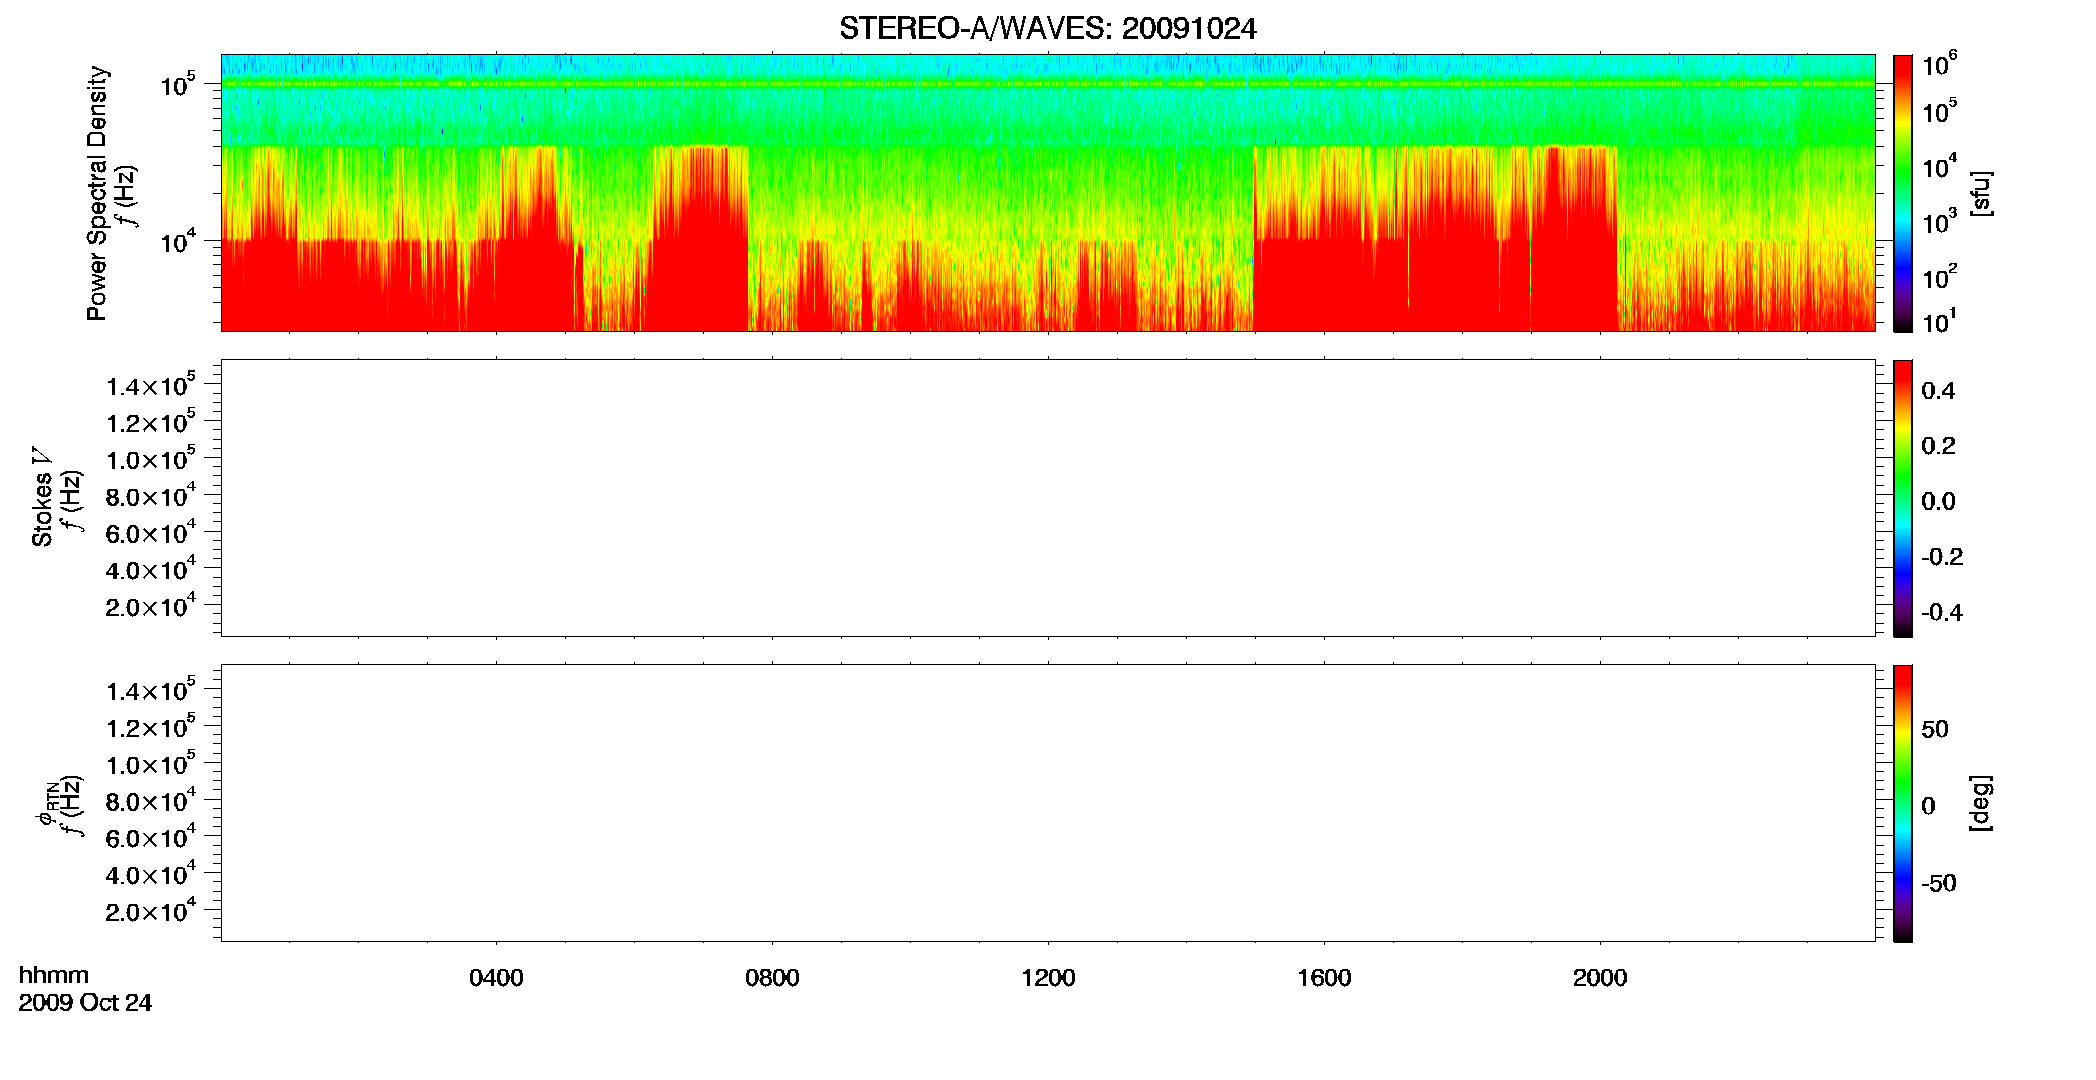Viewport: 2096px width, 1080px height.
Task: Click the 2000 time axis label
Action: 1600,978
